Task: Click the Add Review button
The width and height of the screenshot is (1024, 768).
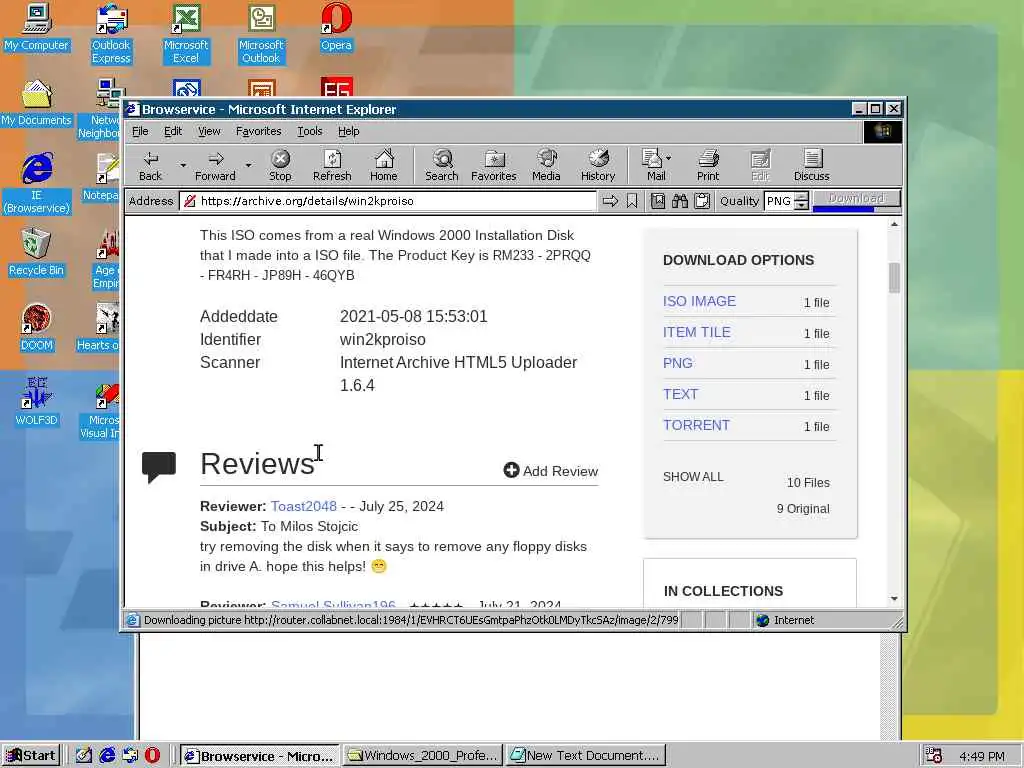Action: [551, 471]
